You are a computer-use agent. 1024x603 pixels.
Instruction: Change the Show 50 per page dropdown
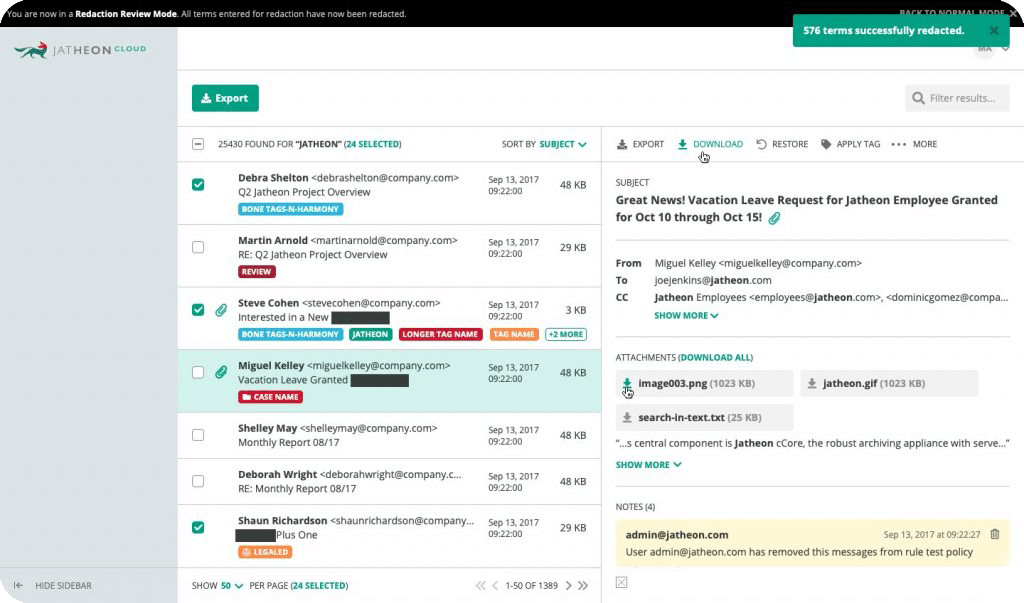[231, 586]
